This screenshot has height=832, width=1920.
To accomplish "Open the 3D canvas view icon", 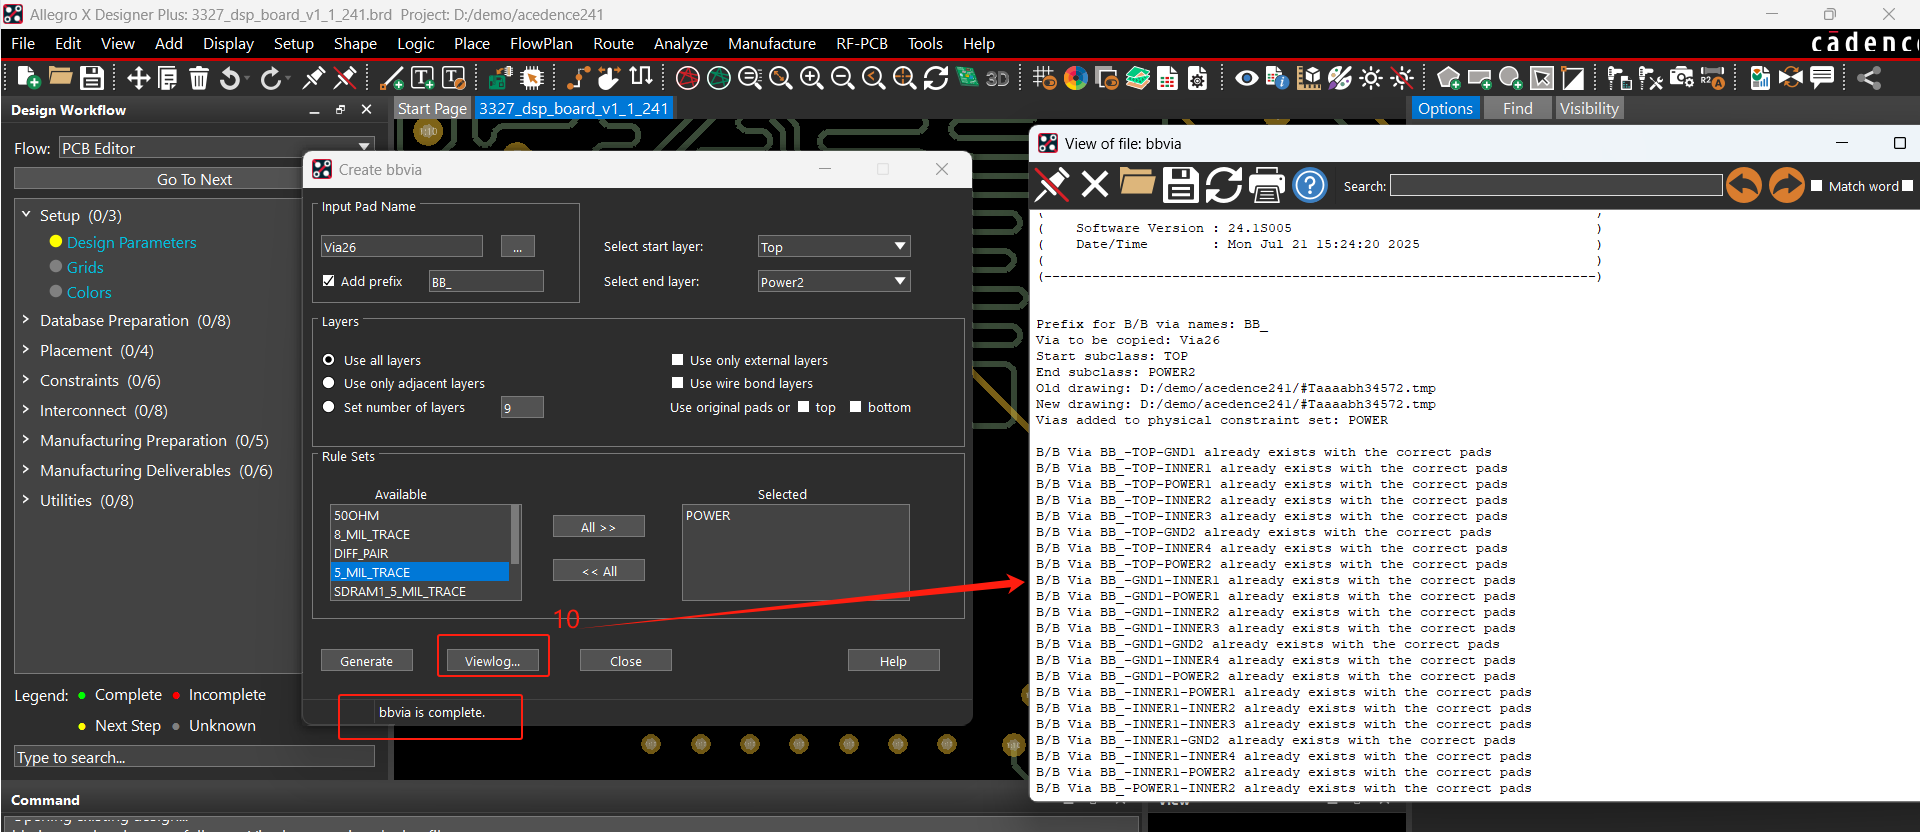I will pos(997,78).
